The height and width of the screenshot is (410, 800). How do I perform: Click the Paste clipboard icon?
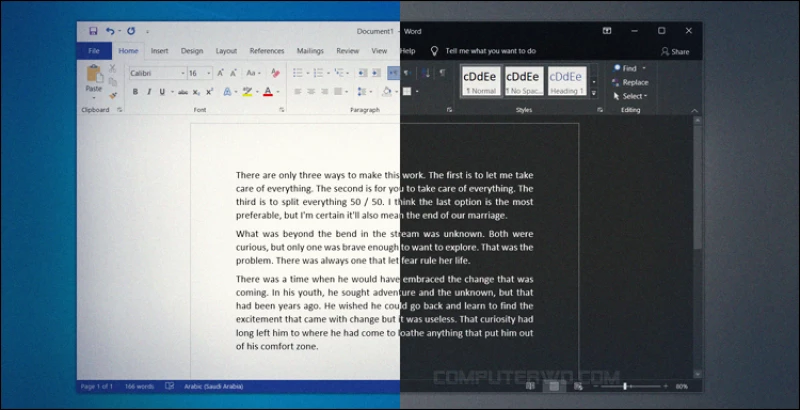(94, 73)
